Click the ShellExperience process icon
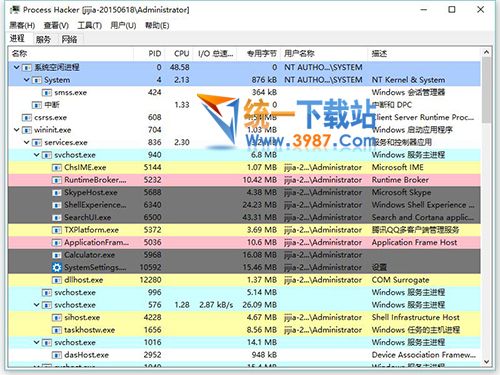500x375 pixels. pos(57,205)
